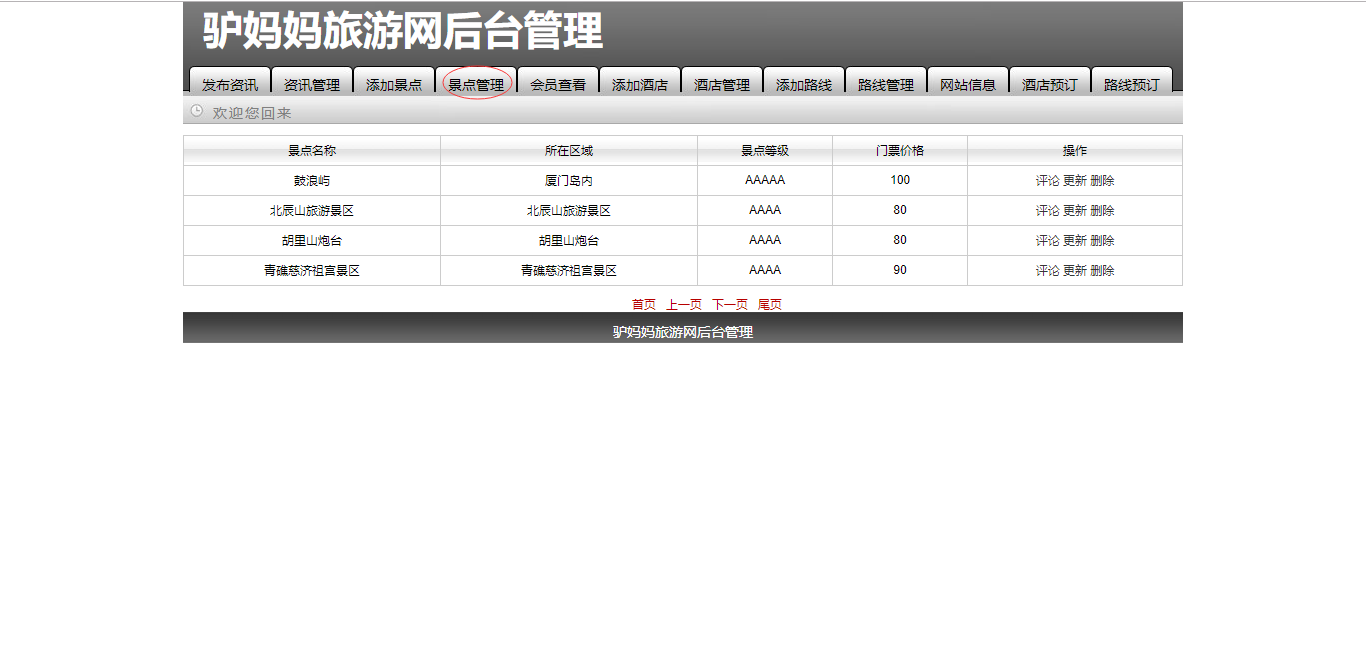This screenshot has width=1366, height=659.
Task: Click the 景点名称 column header
Action: (312, 151)
